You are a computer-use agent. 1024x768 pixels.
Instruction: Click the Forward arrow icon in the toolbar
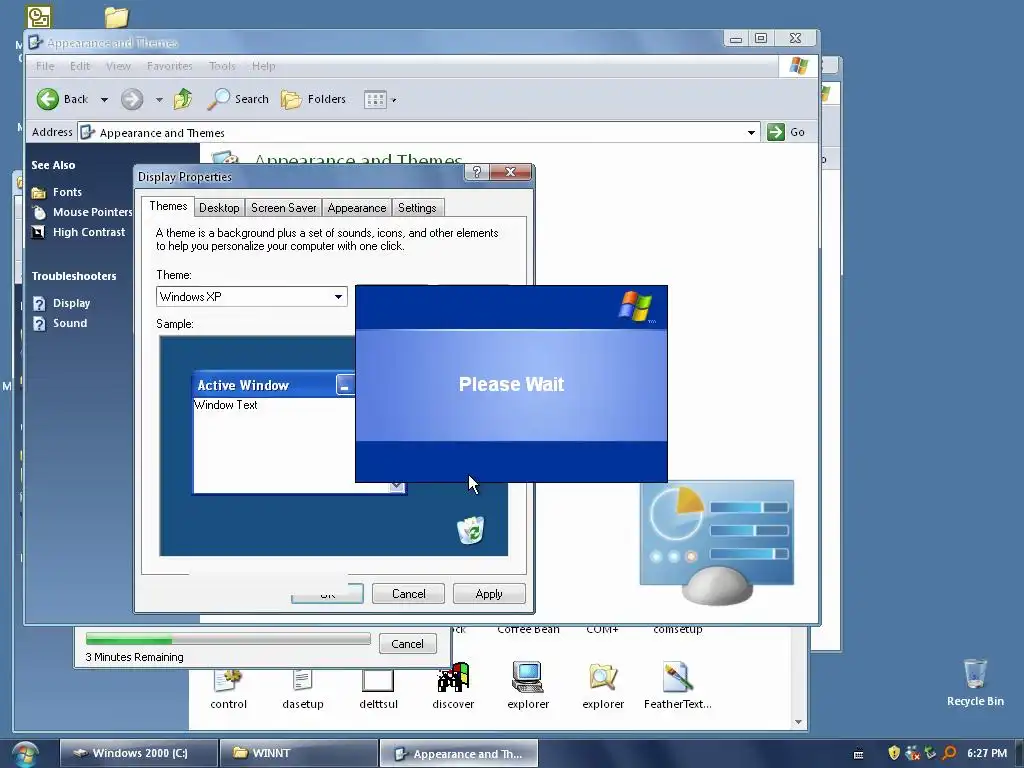[x=132, y=99]
